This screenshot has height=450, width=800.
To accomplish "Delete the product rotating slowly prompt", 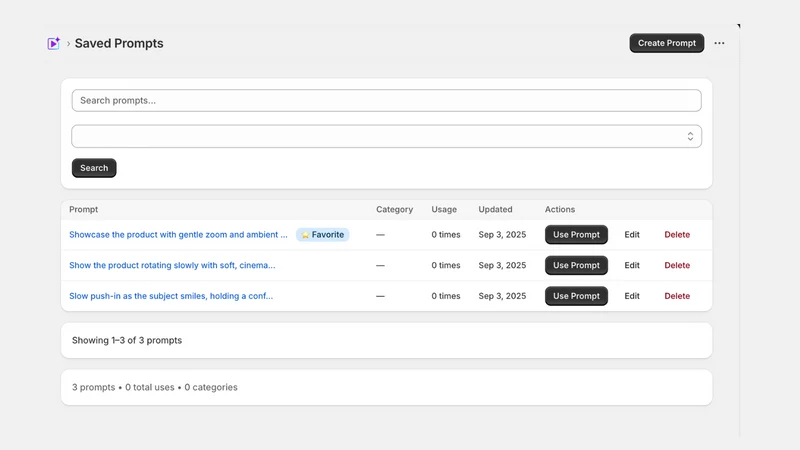I will pos(677,265).
